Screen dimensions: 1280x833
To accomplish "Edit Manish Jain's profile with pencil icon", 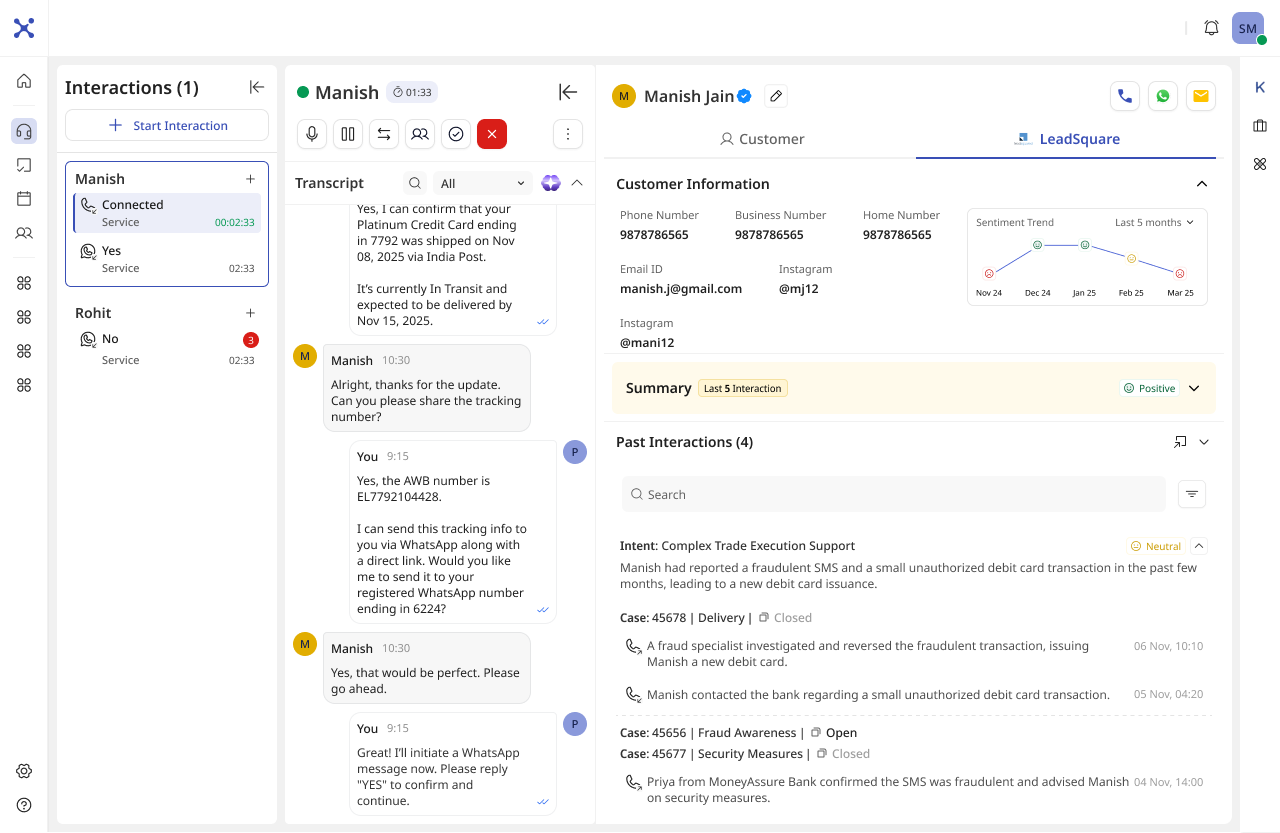I will point(776,96).
